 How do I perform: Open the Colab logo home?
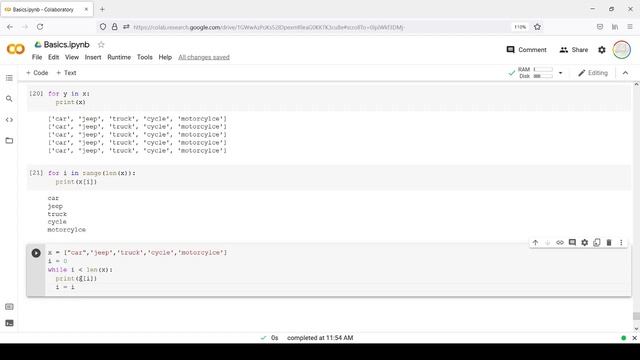[x=16, y=49]
